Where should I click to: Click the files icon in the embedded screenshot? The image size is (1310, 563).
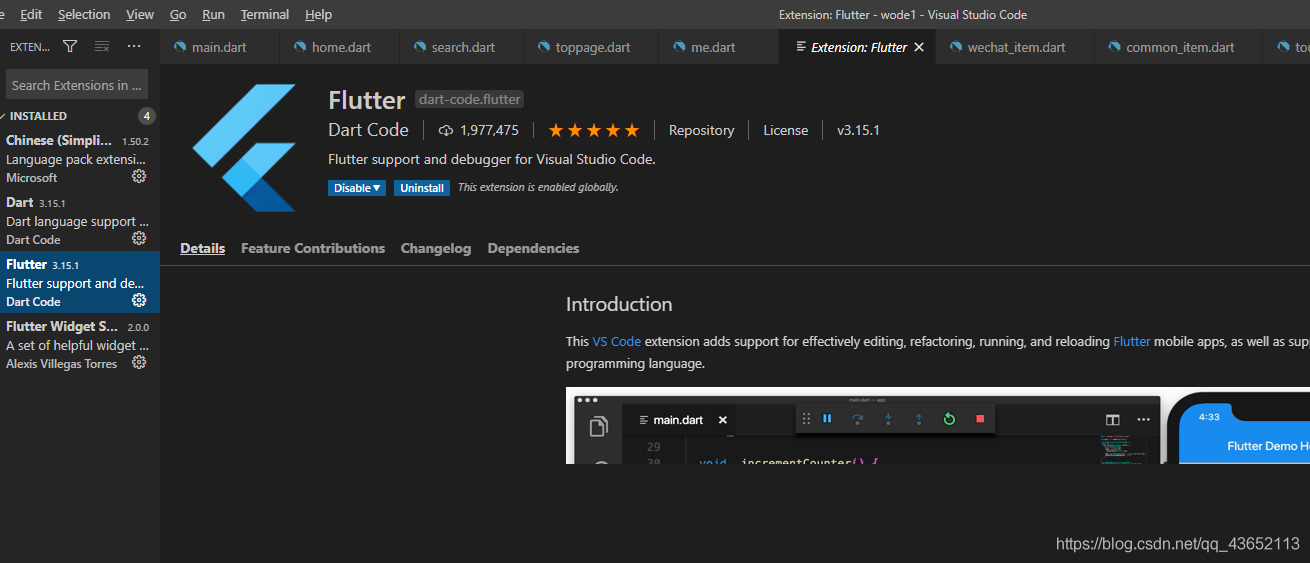point(598,426)
